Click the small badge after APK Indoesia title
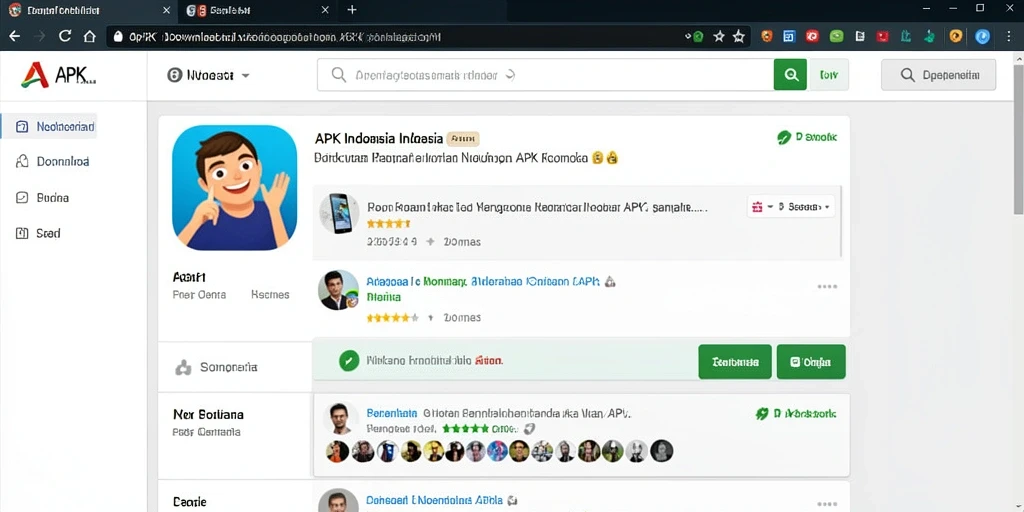 pyautogui.click(x=463, y=138)
